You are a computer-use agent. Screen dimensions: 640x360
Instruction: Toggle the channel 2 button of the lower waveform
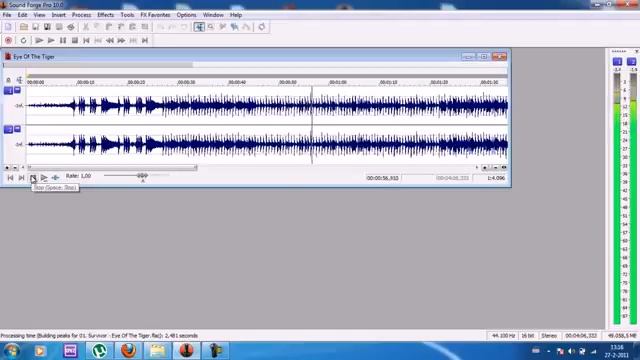pyautogui.click(x=8, y=129)
